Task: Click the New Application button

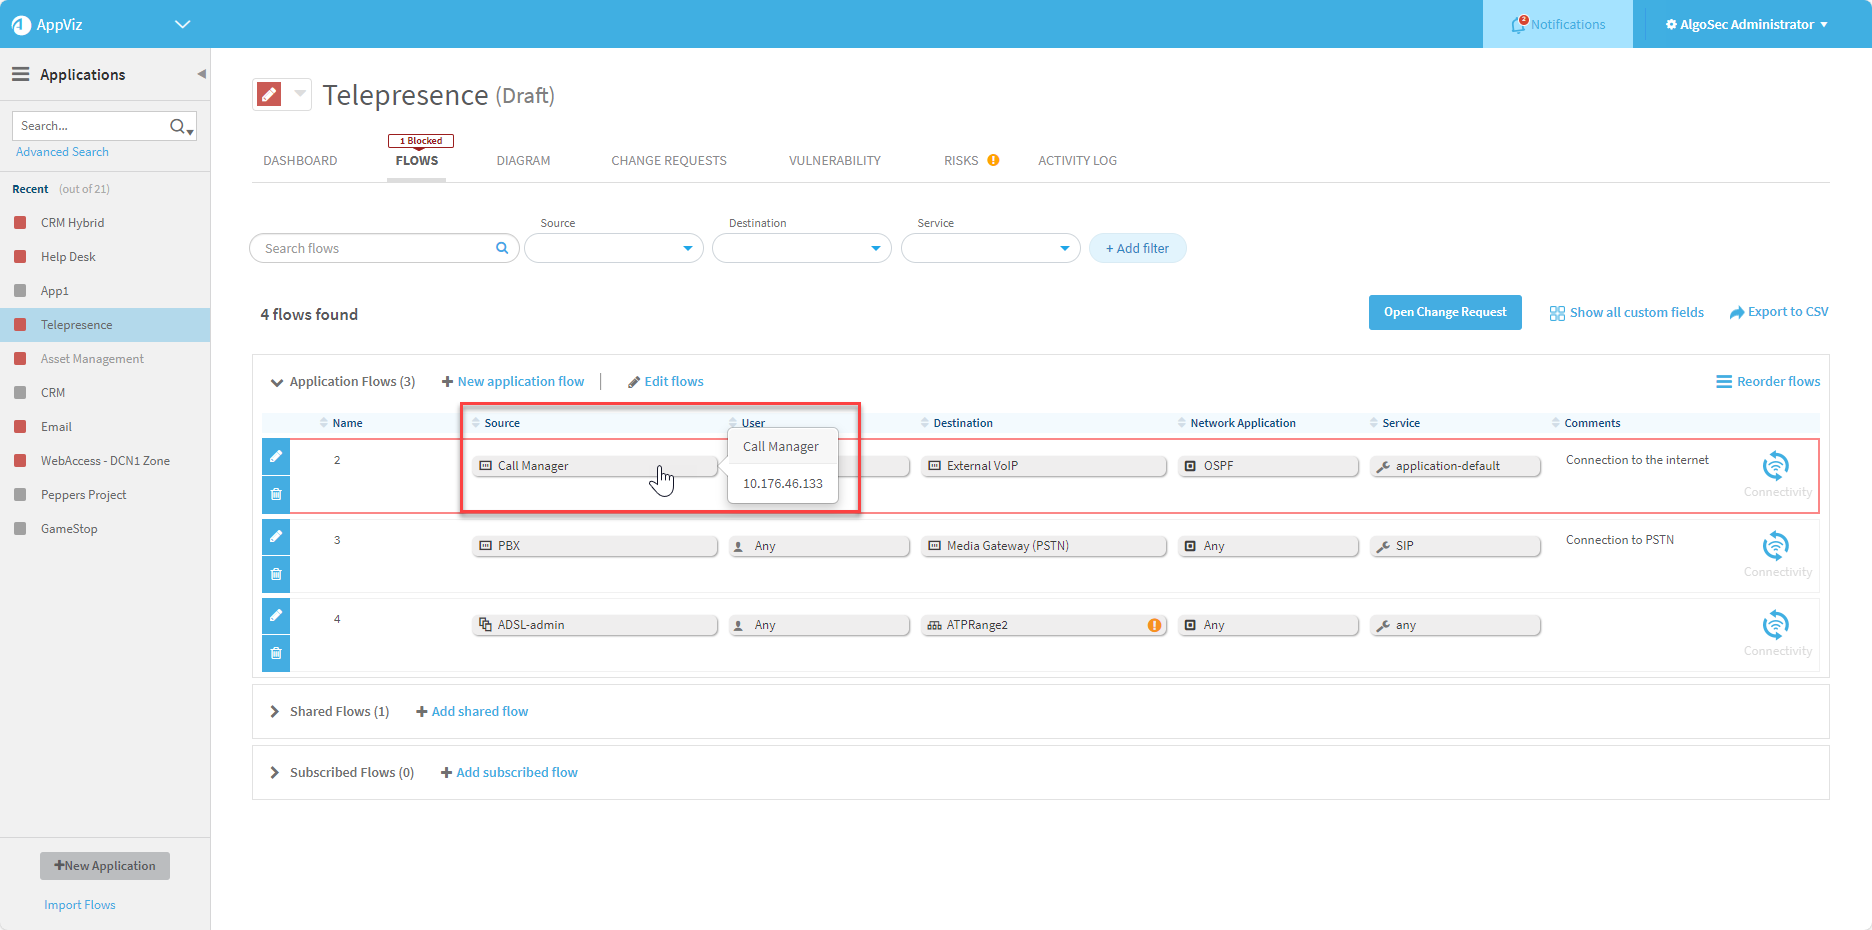Action: 105,865
